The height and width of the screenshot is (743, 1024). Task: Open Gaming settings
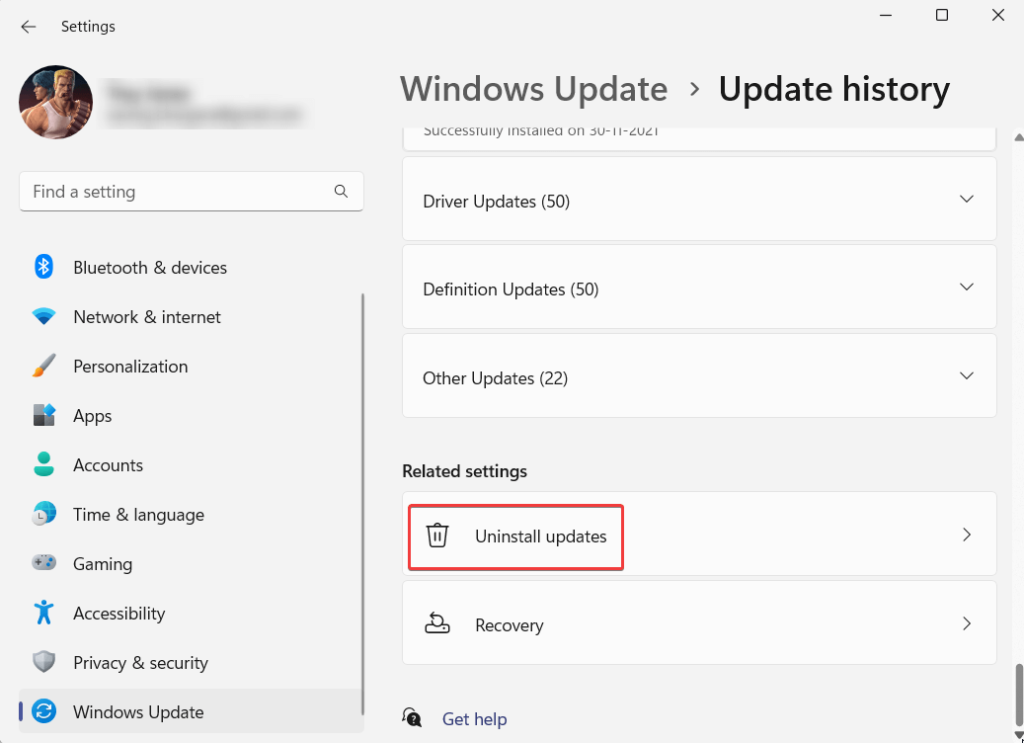pos(191,564)
